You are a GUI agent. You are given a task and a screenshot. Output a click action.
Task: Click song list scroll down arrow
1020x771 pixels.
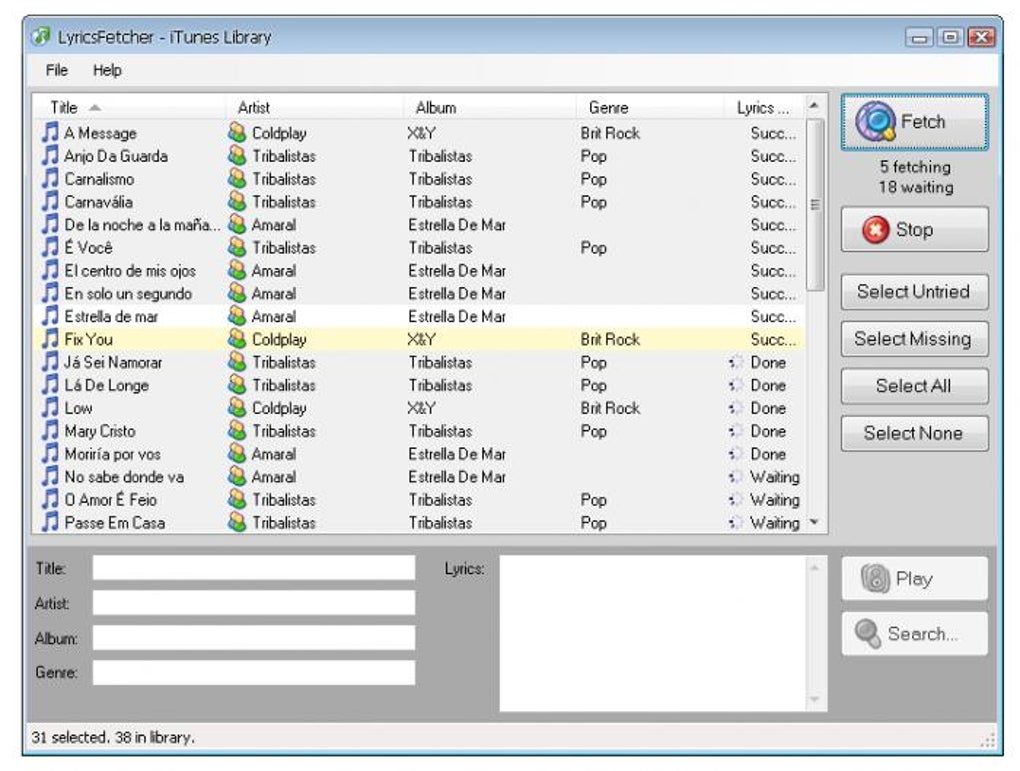pos(814,522)
